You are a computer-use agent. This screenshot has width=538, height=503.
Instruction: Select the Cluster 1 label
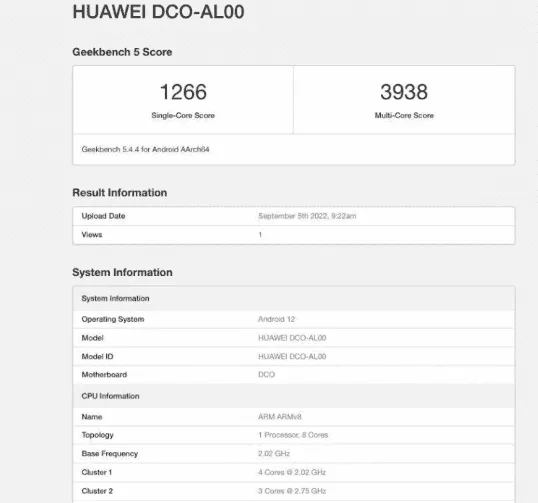click(97, 472)
